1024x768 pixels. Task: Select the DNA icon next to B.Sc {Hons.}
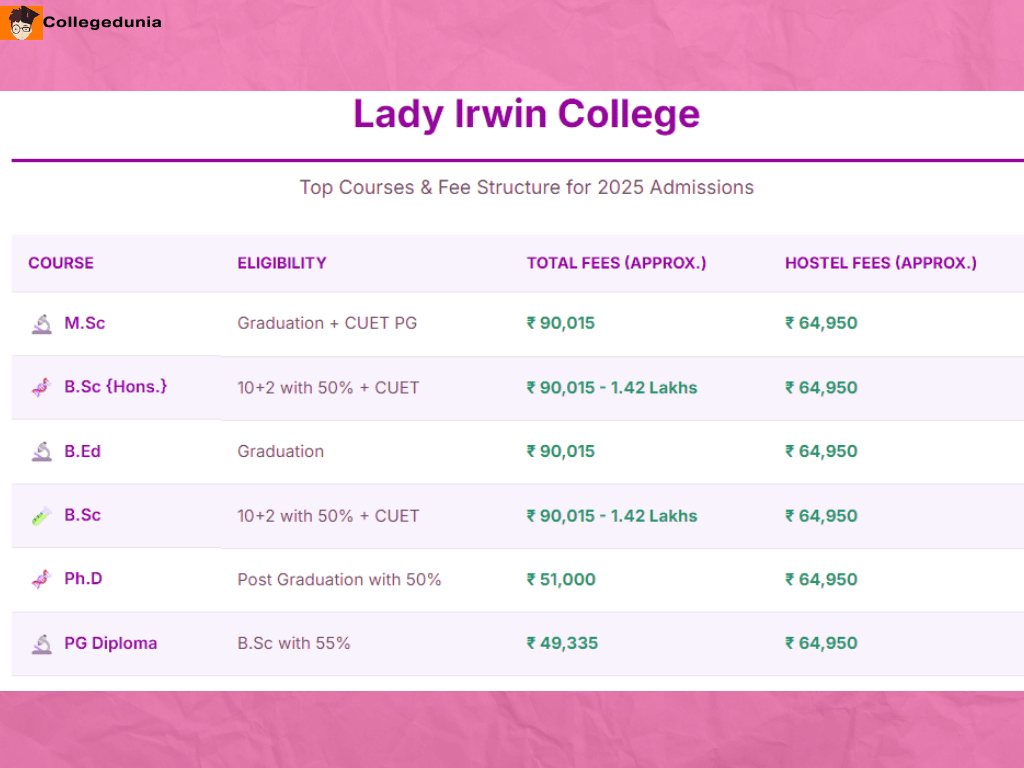(x=42, y=387)
